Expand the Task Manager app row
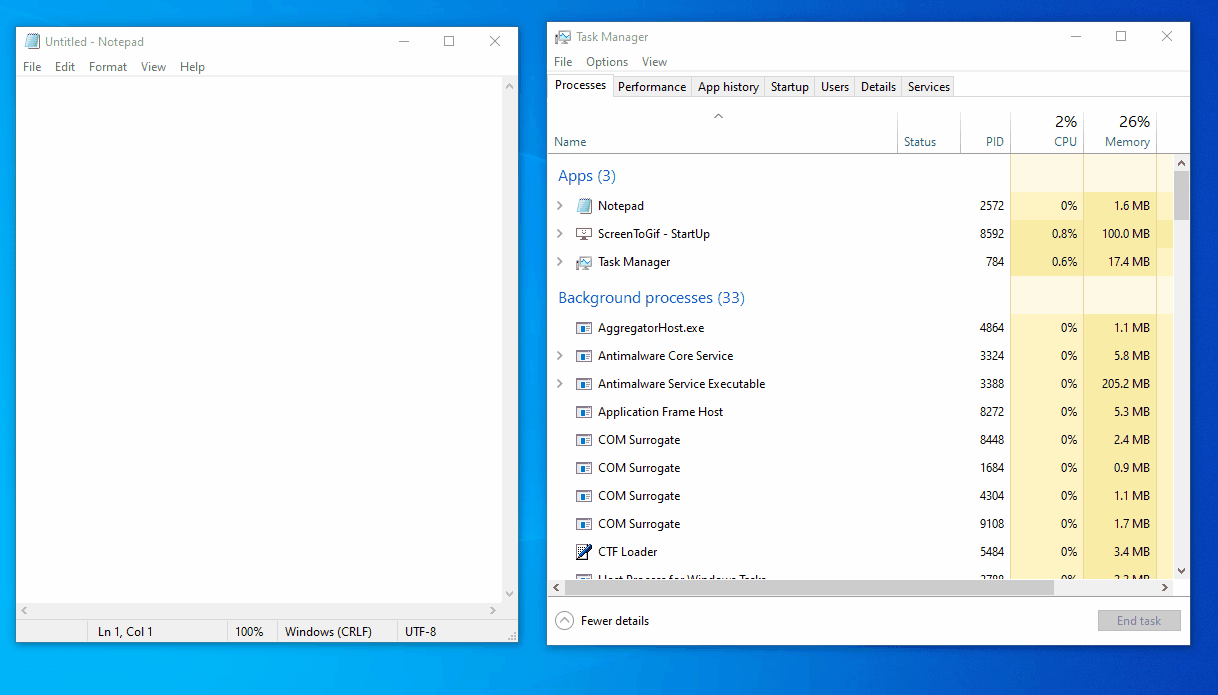1218x695 pixels. click(x=560, y=262)
